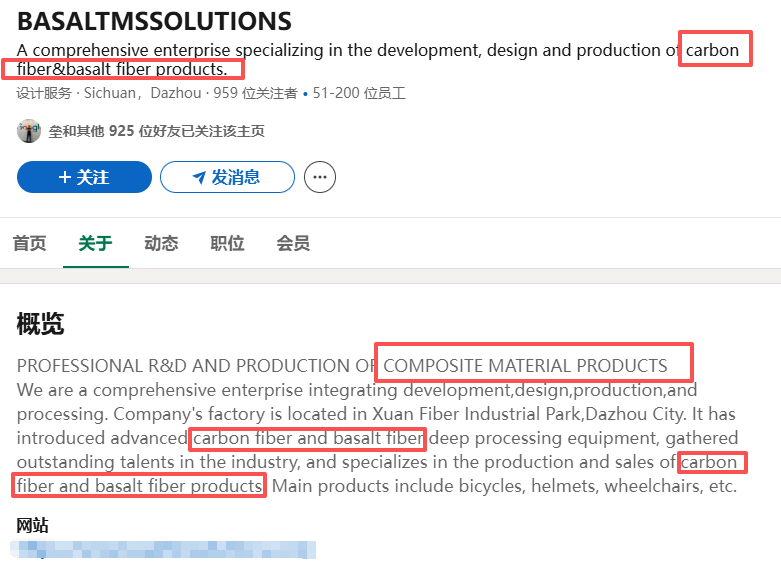The width and height of the screenshot is (781, 563).
Task: Click the 概览 overview heading
Action: [40, 323]
